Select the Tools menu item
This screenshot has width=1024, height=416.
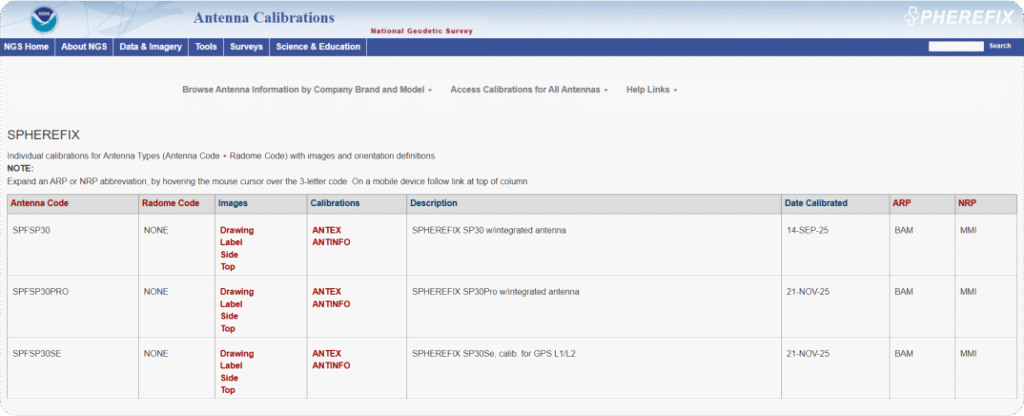[x=206, y=46]
